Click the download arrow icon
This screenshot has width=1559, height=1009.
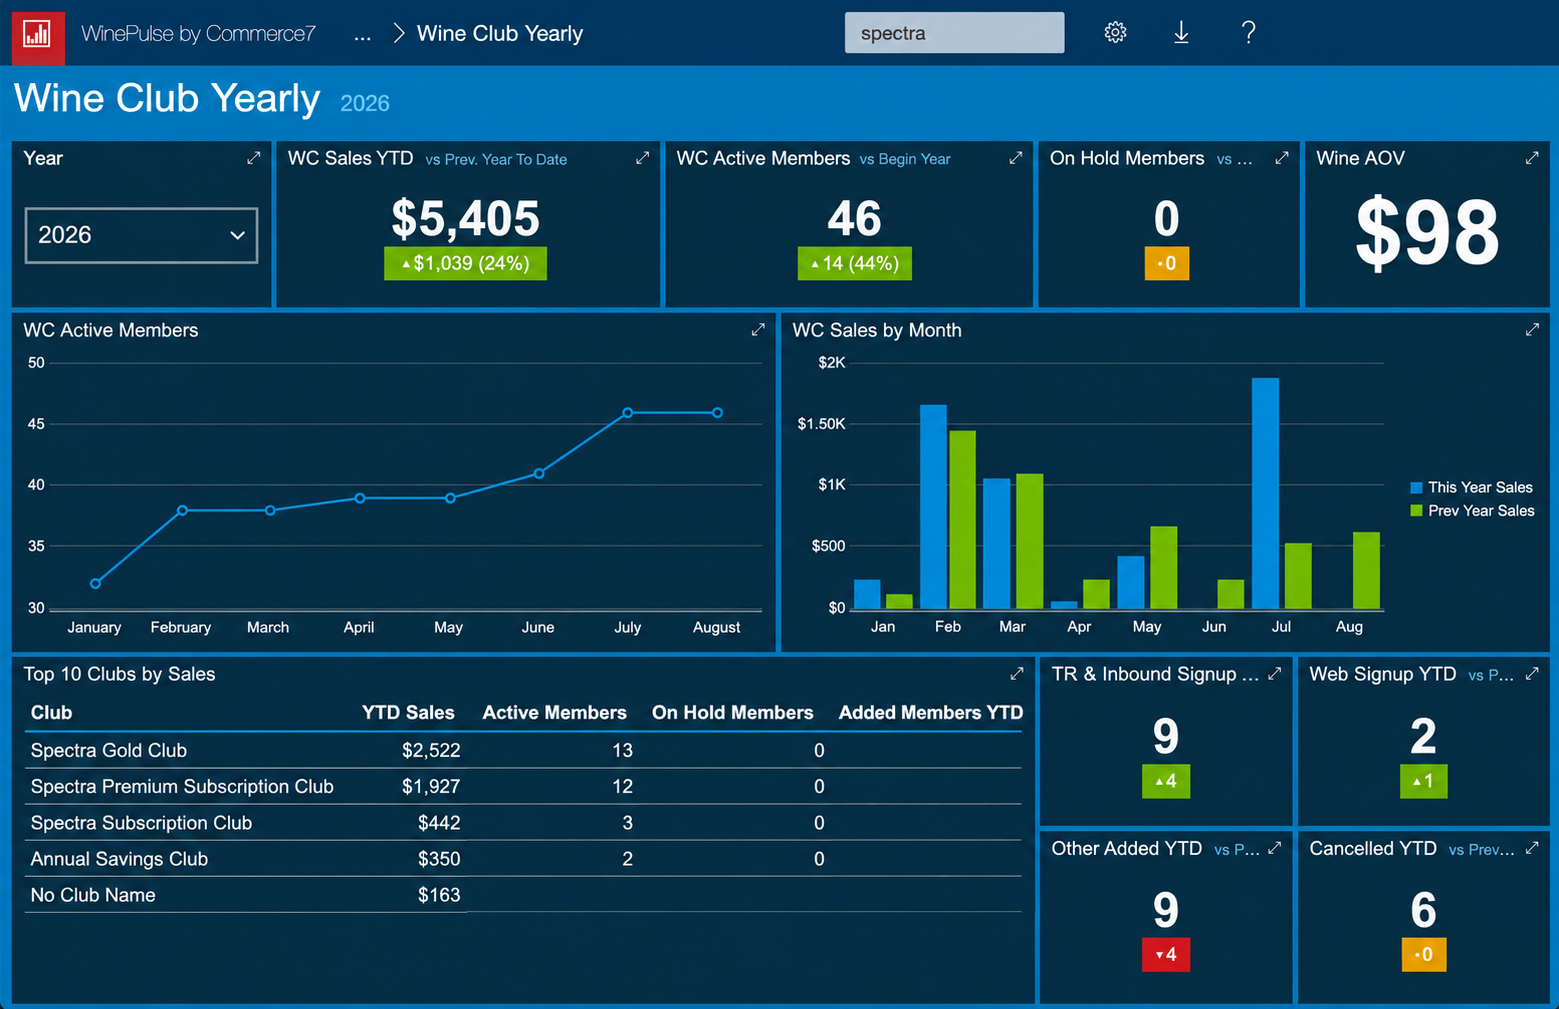[1181, 33]
